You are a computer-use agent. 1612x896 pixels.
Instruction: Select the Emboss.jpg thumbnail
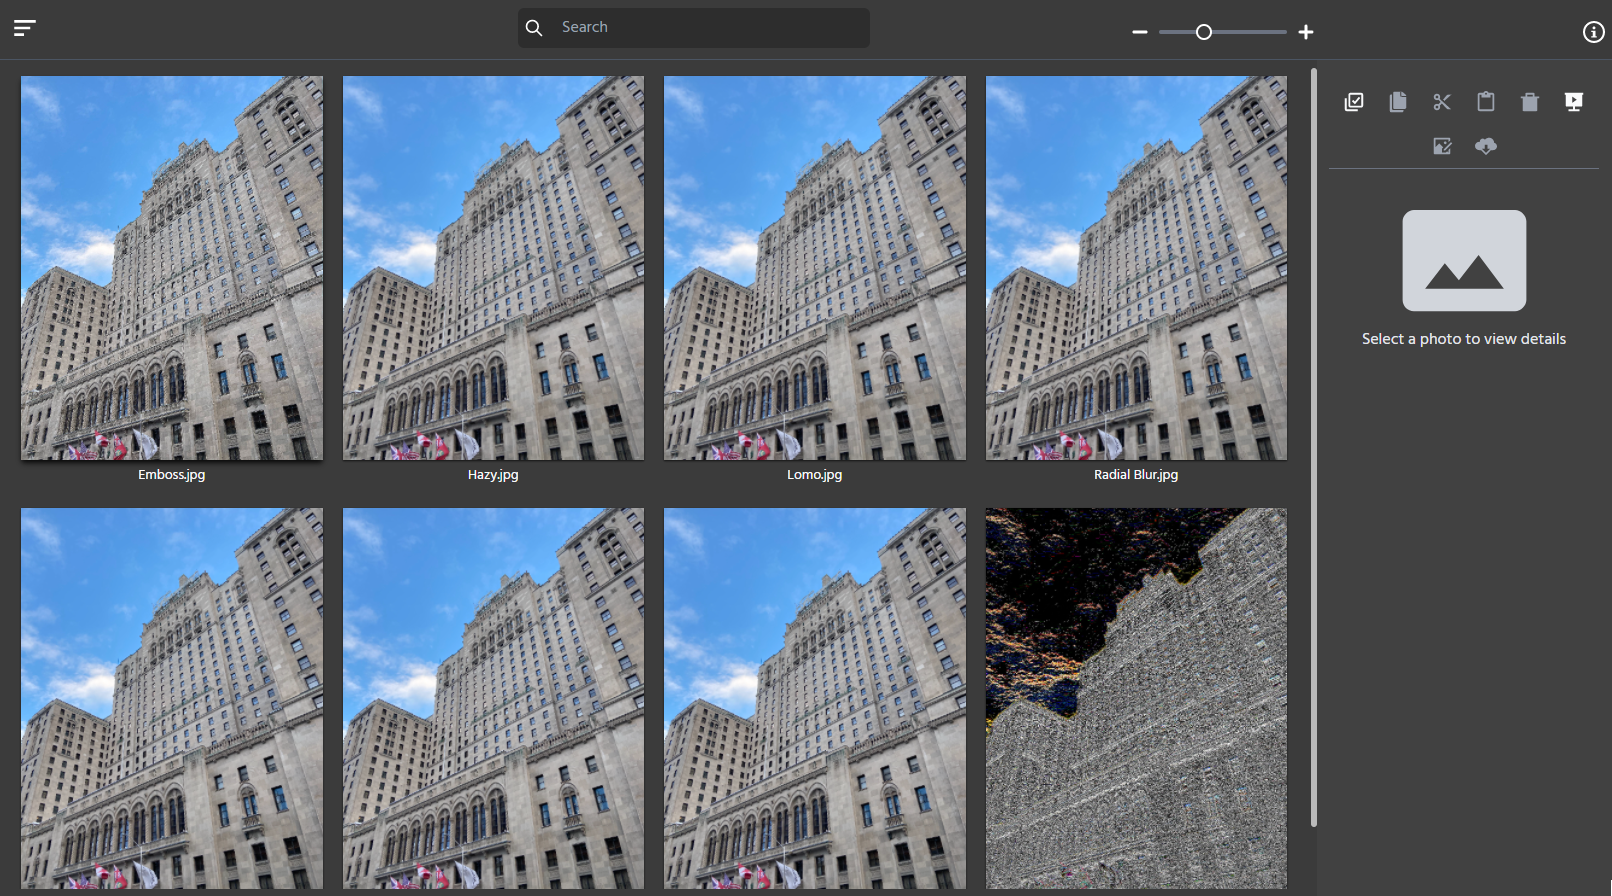[x=172, y=268]
